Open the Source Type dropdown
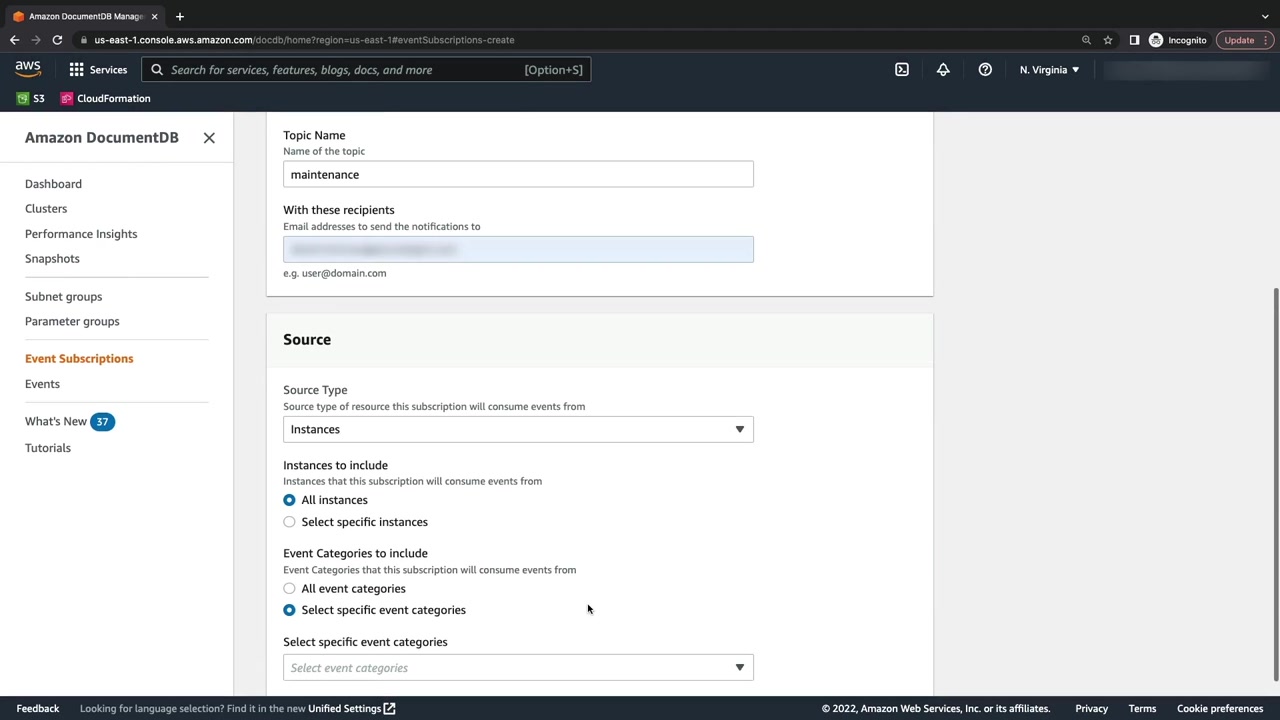Screen dimensions: 1280x720 518,430
